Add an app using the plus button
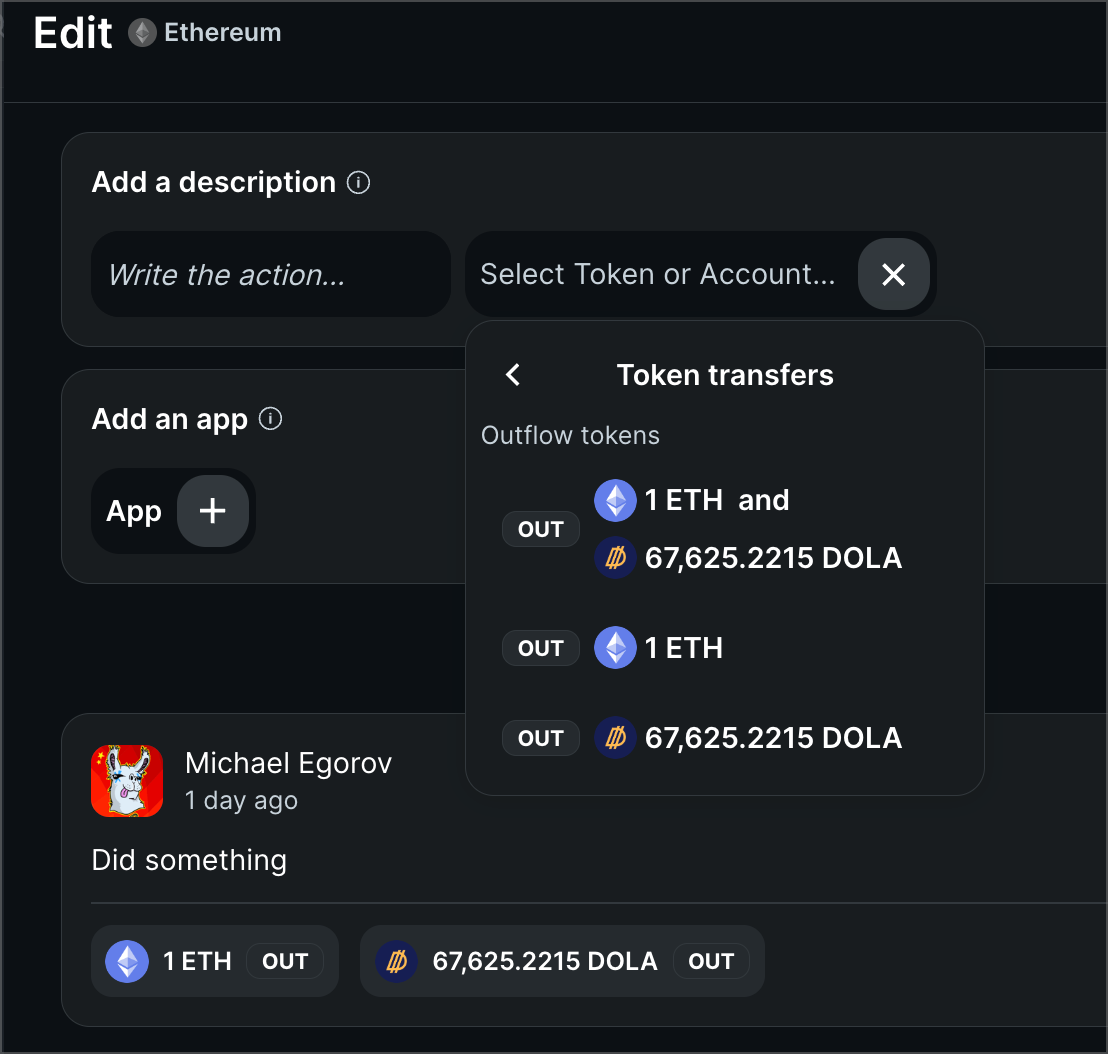 [213, 511]
